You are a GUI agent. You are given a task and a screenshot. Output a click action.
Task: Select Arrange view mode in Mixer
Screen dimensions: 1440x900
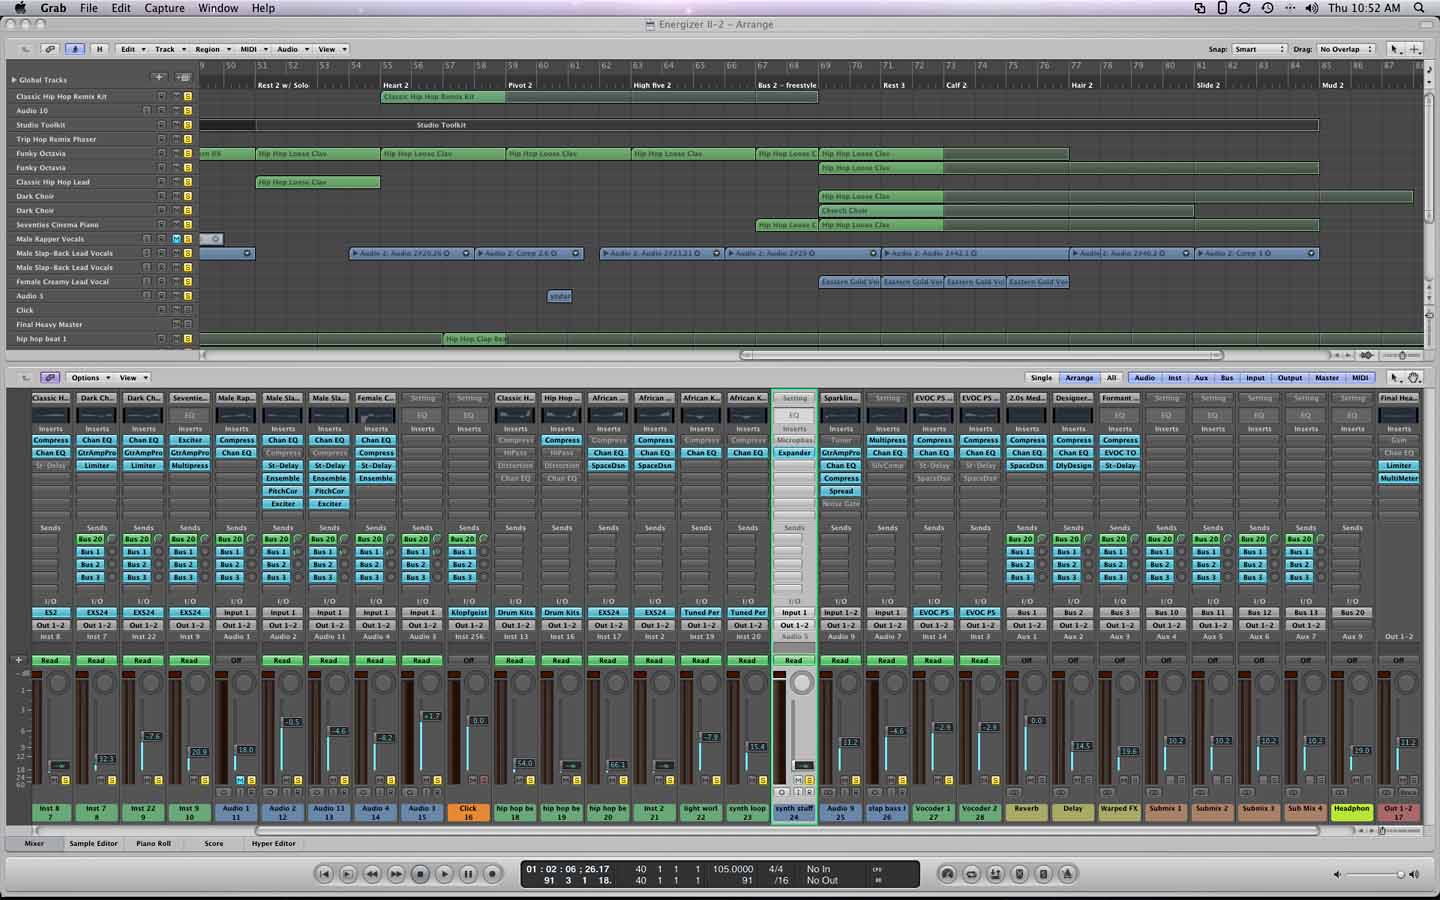pyautogui.click(x=1079, y=378)
